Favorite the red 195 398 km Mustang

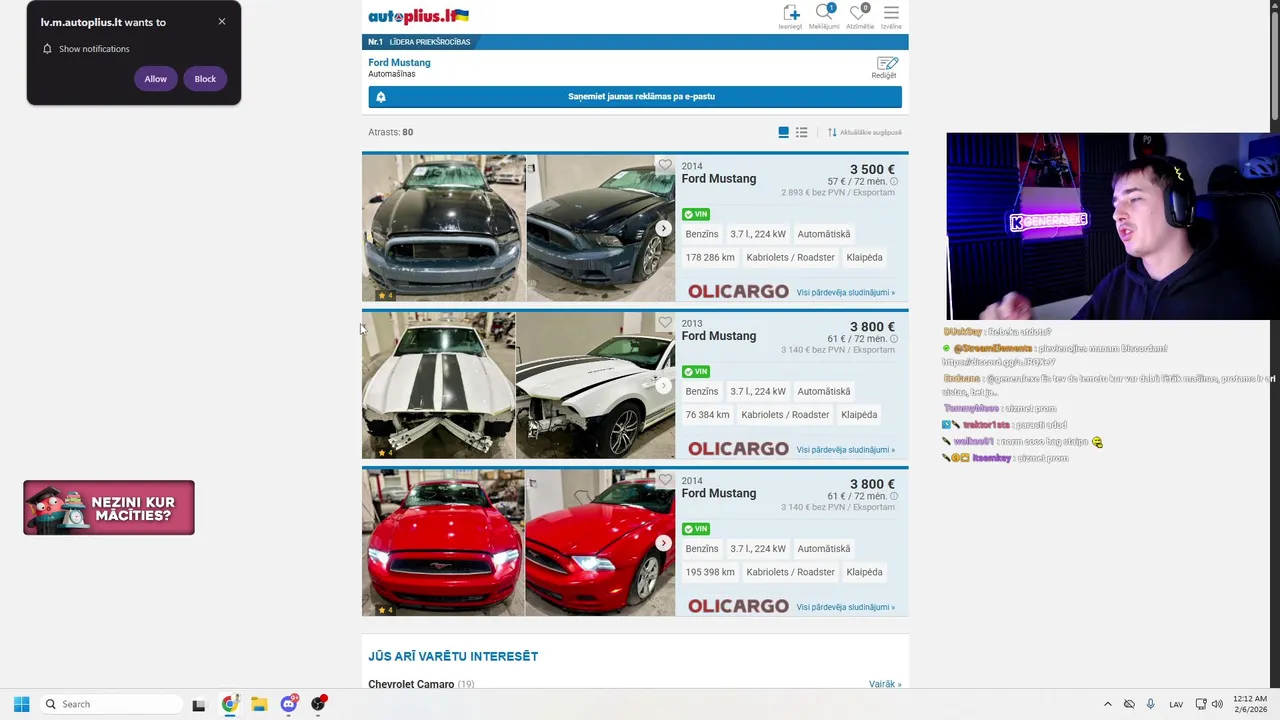point(665,480)
